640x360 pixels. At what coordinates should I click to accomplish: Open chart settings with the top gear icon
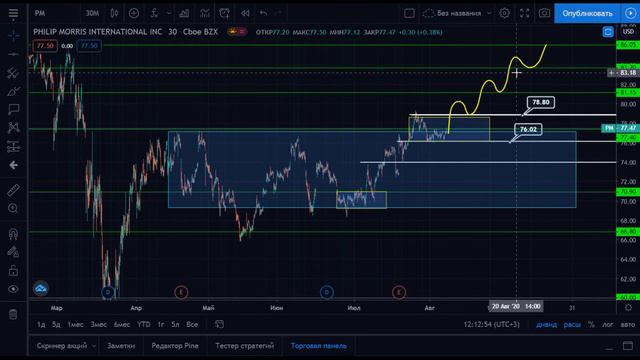point(504,13)
